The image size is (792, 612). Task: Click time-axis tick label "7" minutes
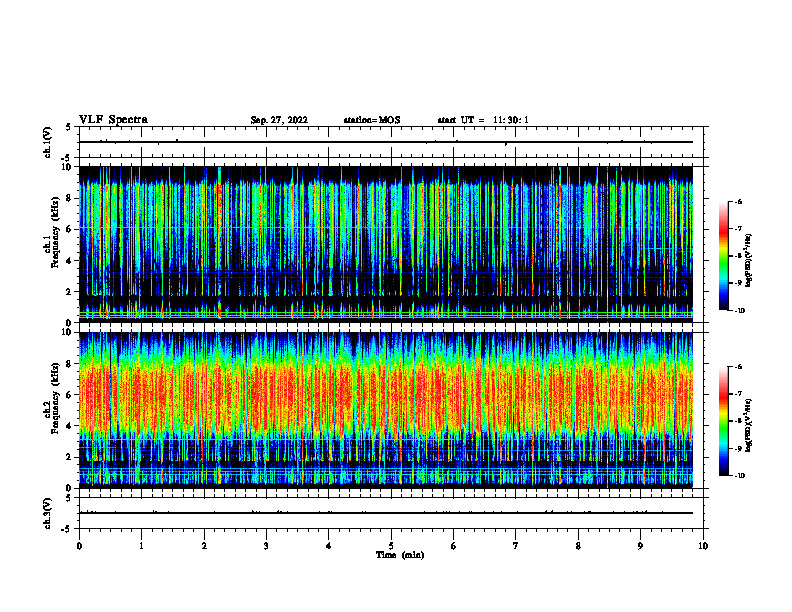coord(516,546)
